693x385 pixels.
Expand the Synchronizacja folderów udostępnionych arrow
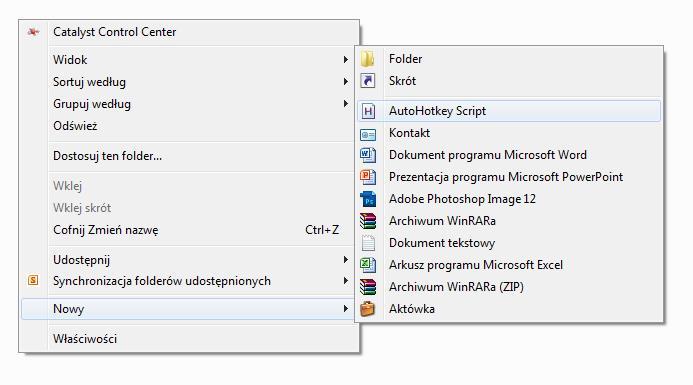click(346, 281)
